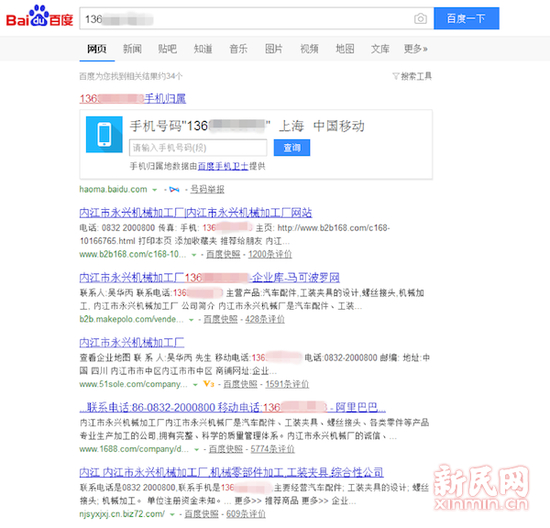Click the 查询 button
Screen dimensions: 550x528
pos(292,148)
